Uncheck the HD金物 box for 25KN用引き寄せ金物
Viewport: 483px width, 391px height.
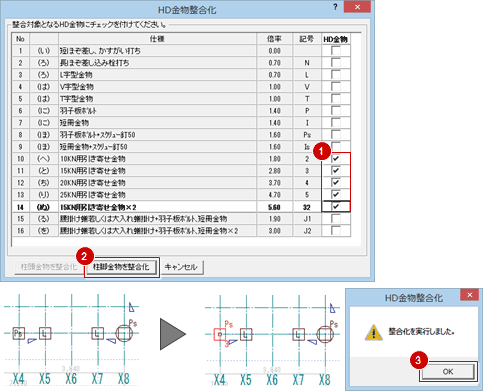(336, 195)
